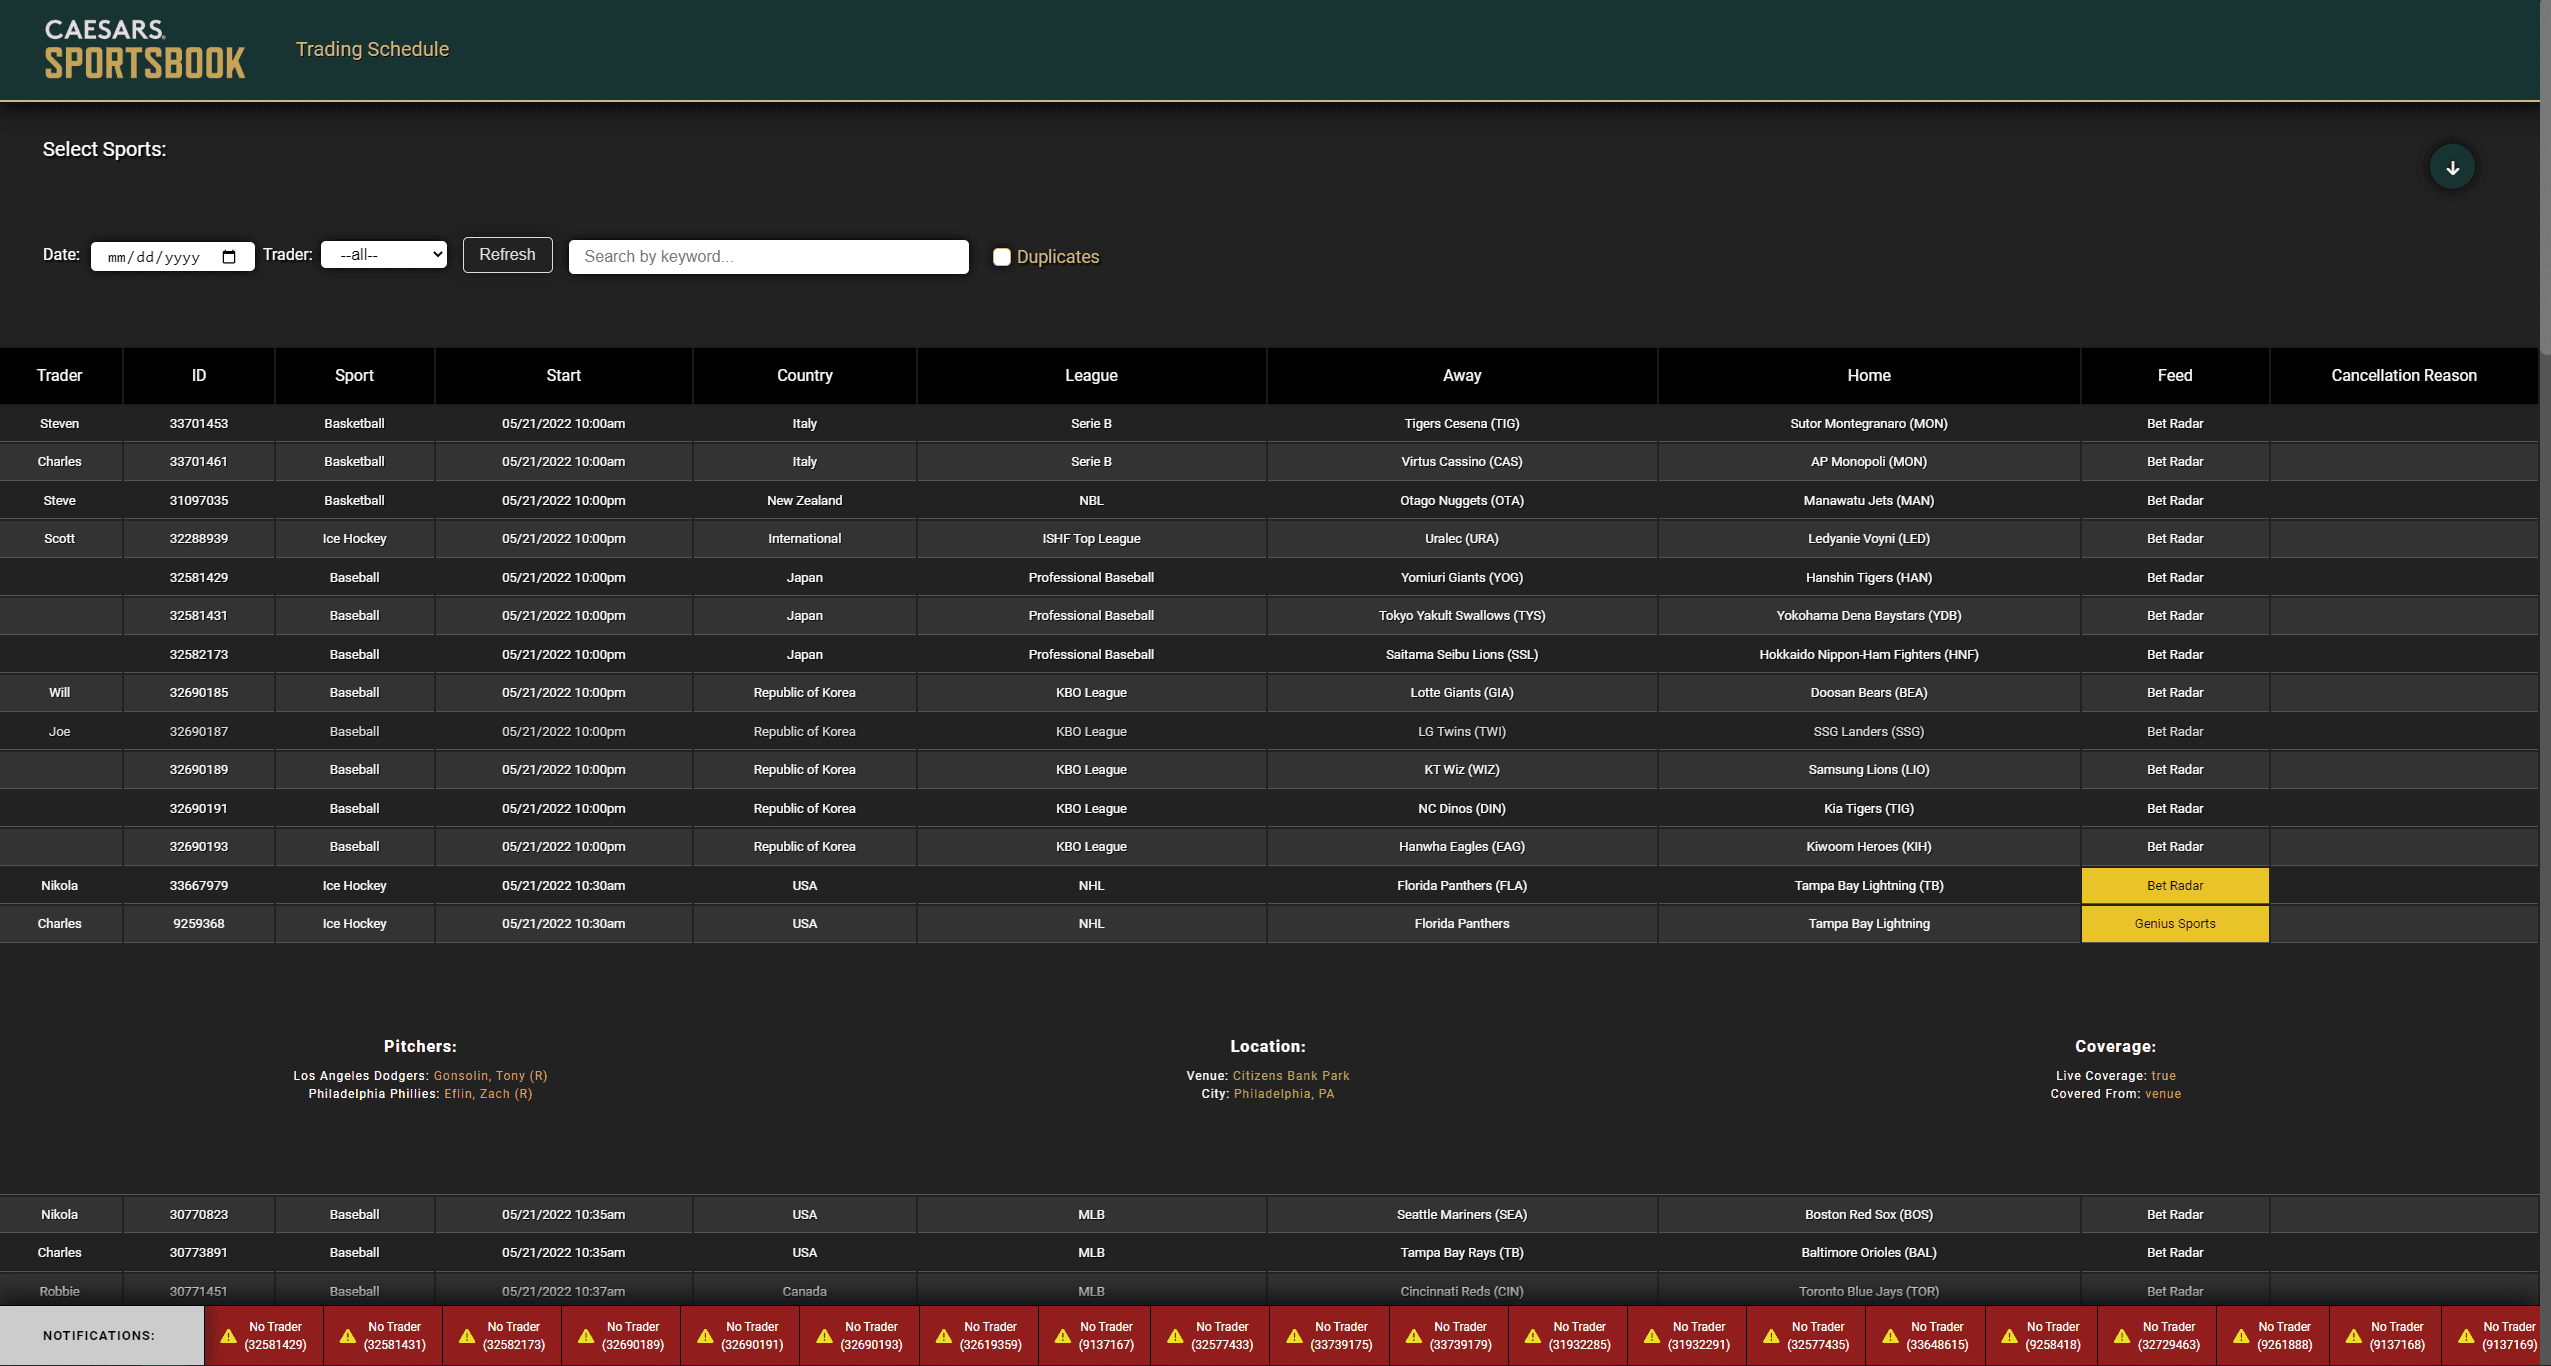This screenshot has height=1366, width=2551.
Task: Click Hanshin Tigers (HAN) home cell
Action: [x=1869, y=578]
